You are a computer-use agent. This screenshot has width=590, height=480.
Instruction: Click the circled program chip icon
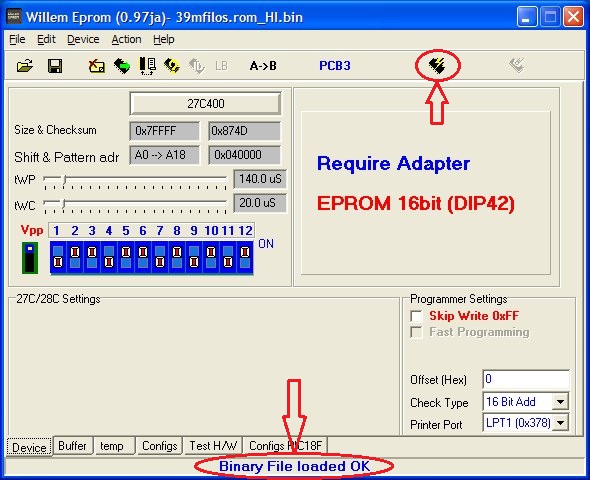coord(437,65)
